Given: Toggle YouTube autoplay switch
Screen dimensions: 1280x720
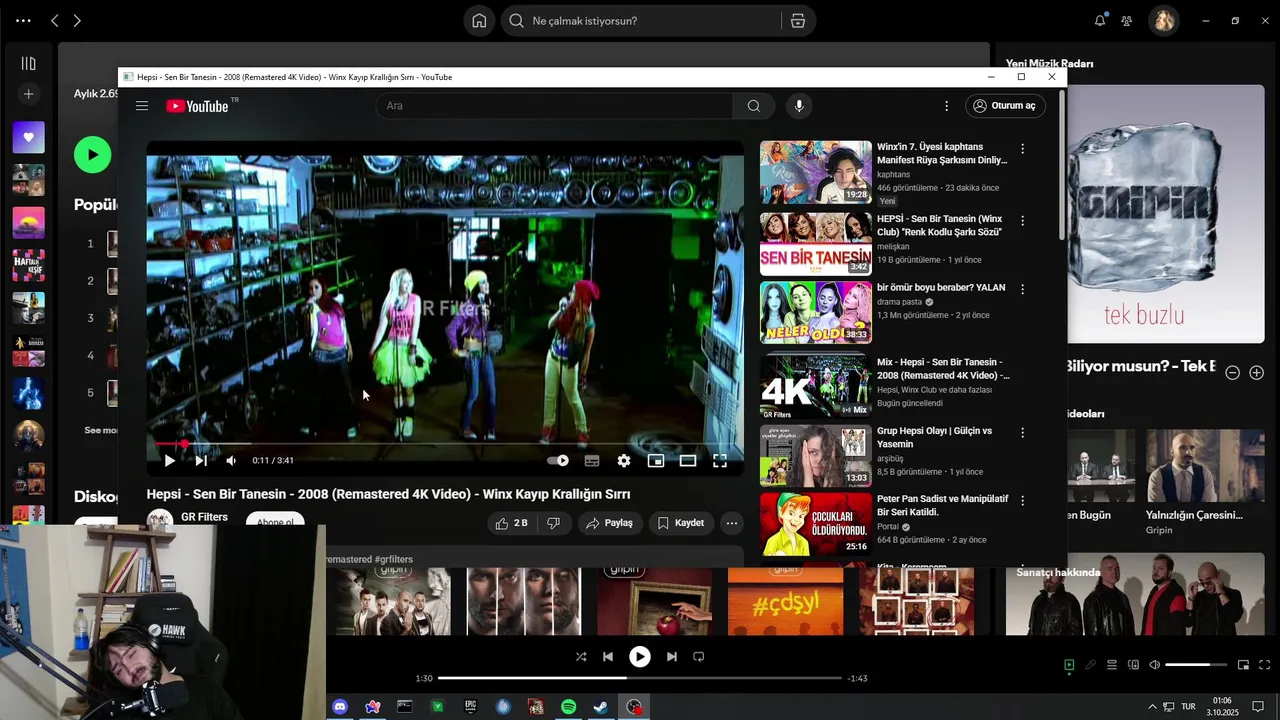Looking at the screenshot, I should (x=558, y=461).
